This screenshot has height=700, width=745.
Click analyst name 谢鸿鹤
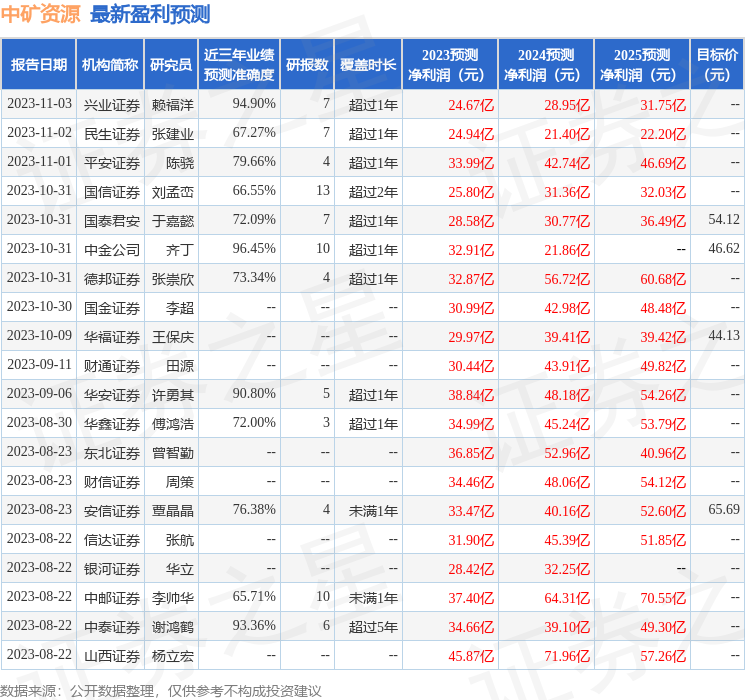[173, 626]
